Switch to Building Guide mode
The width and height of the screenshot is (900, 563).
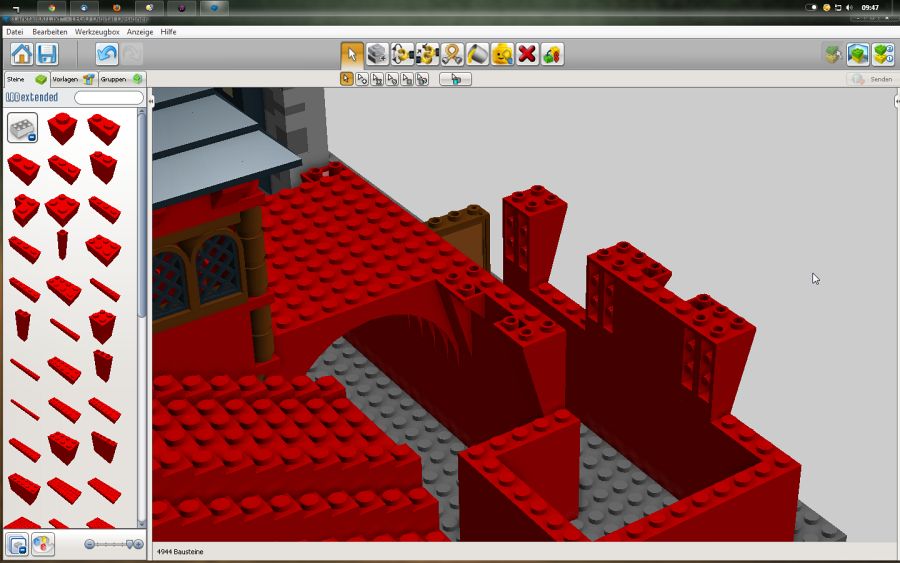point(883,54)
